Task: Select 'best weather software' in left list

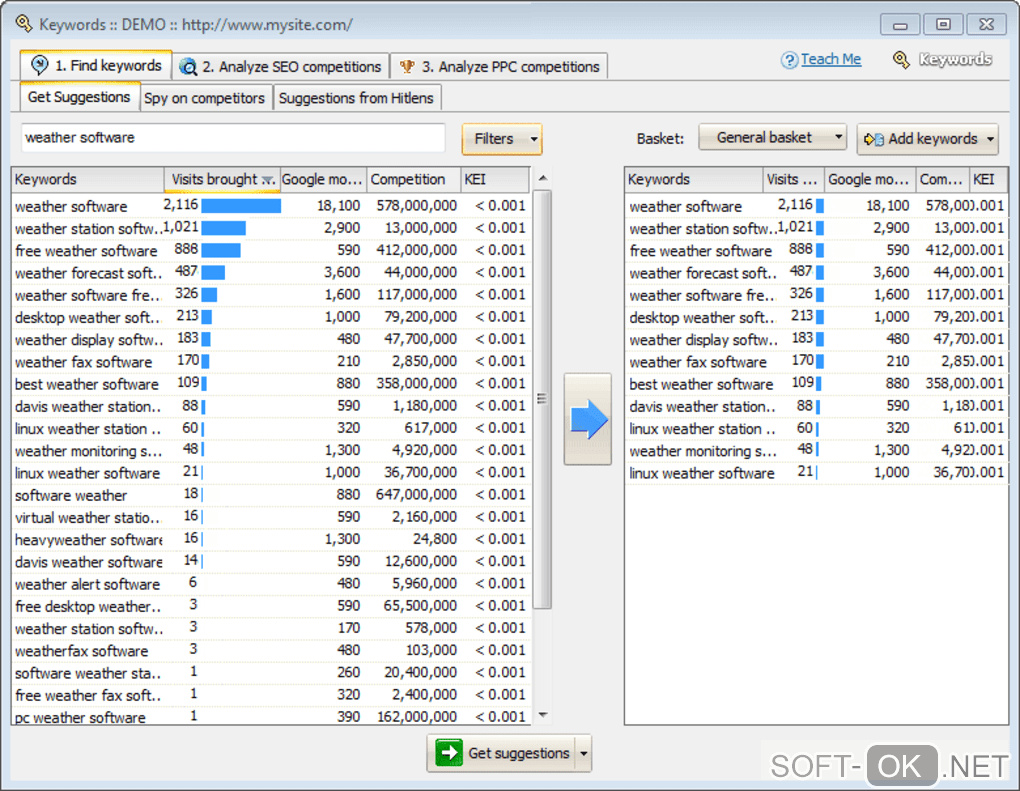Action: tap(271, 384)
